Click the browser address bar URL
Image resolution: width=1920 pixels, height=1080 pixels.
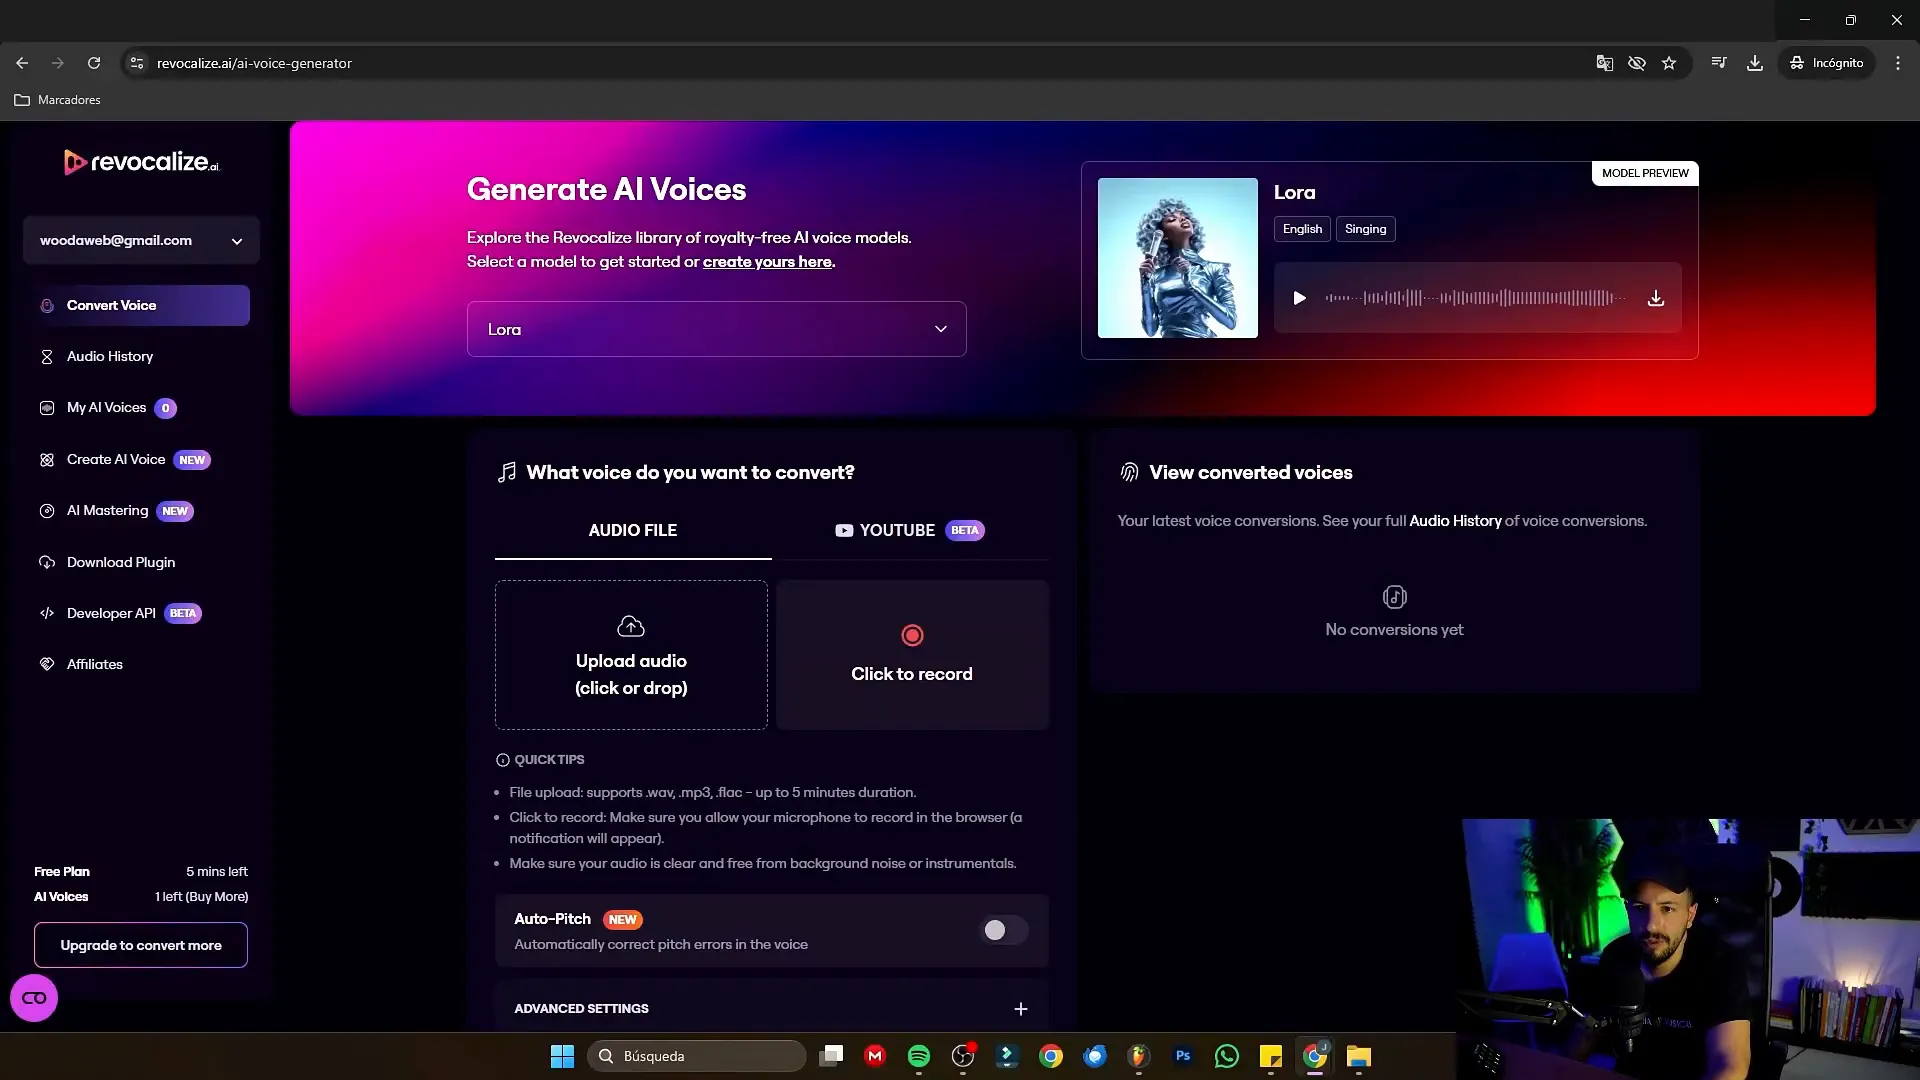point(254,63)
